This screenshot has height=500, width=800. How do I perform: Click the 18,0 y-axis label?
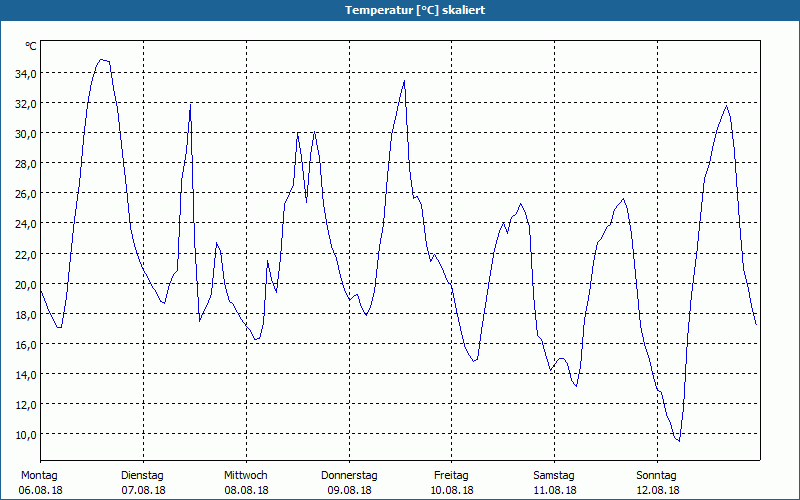point(26,314)
